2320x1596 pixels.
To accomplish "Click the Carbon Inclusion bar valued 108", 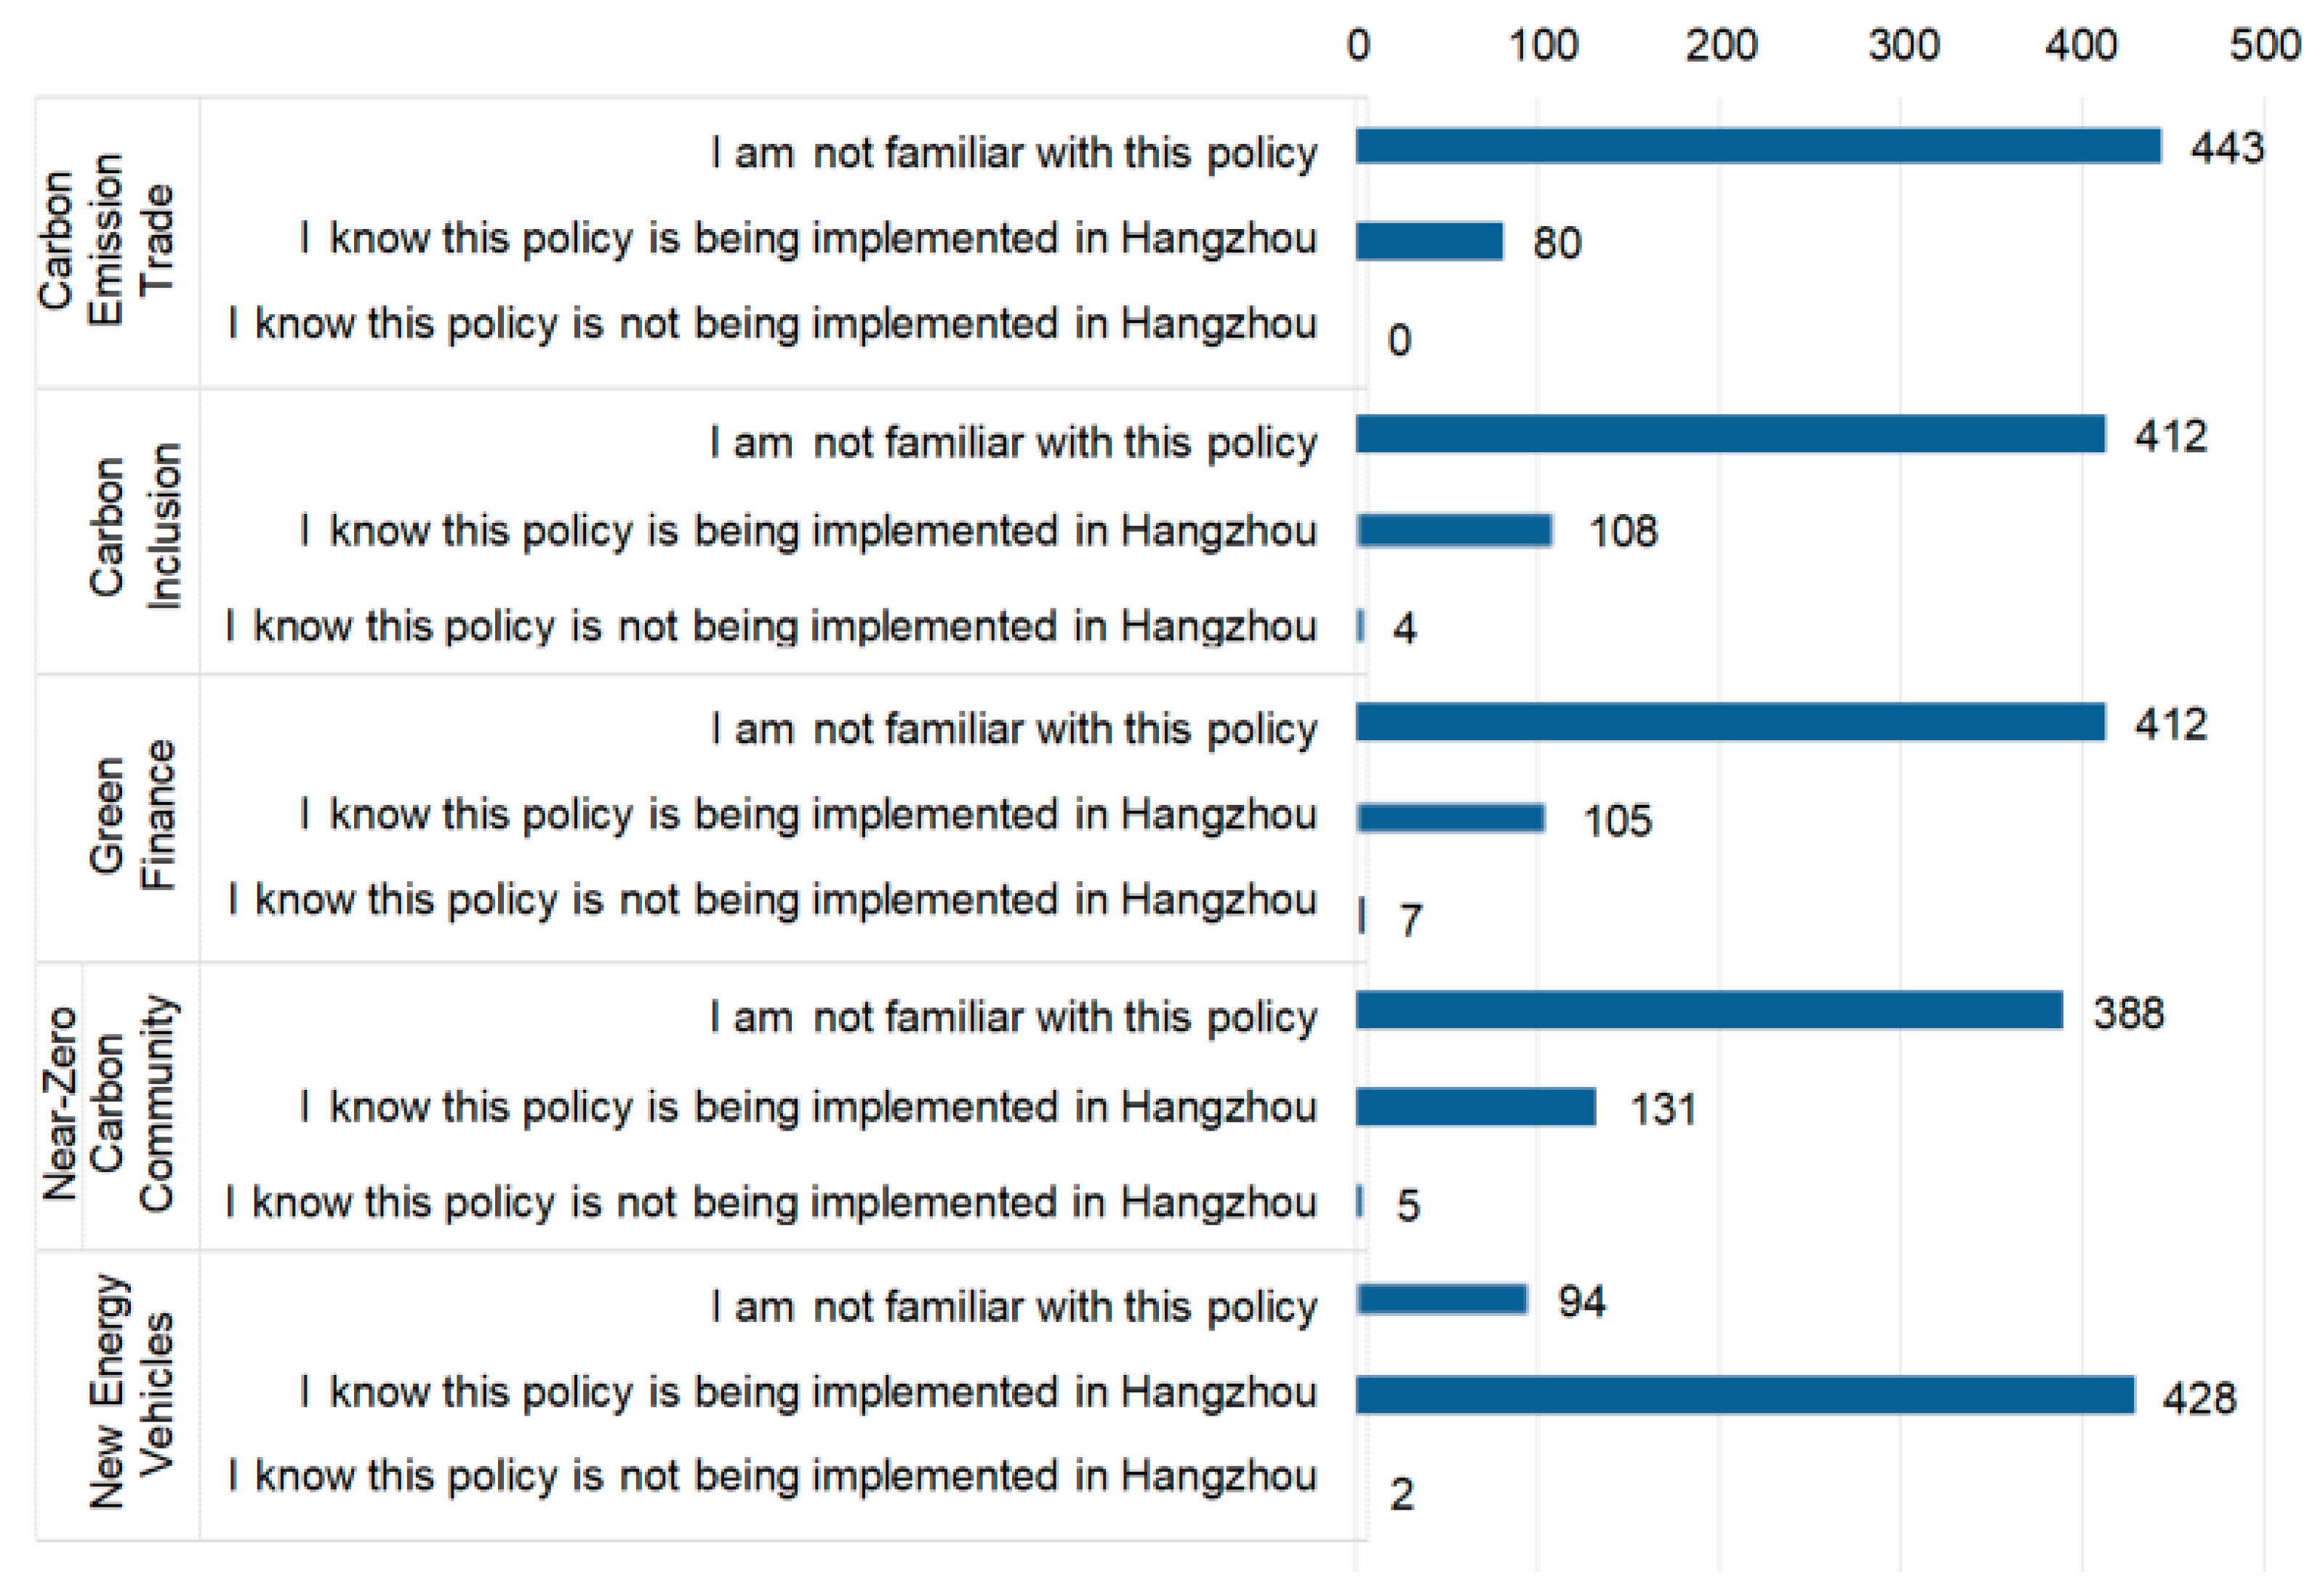I will (x=1454, y=530).
